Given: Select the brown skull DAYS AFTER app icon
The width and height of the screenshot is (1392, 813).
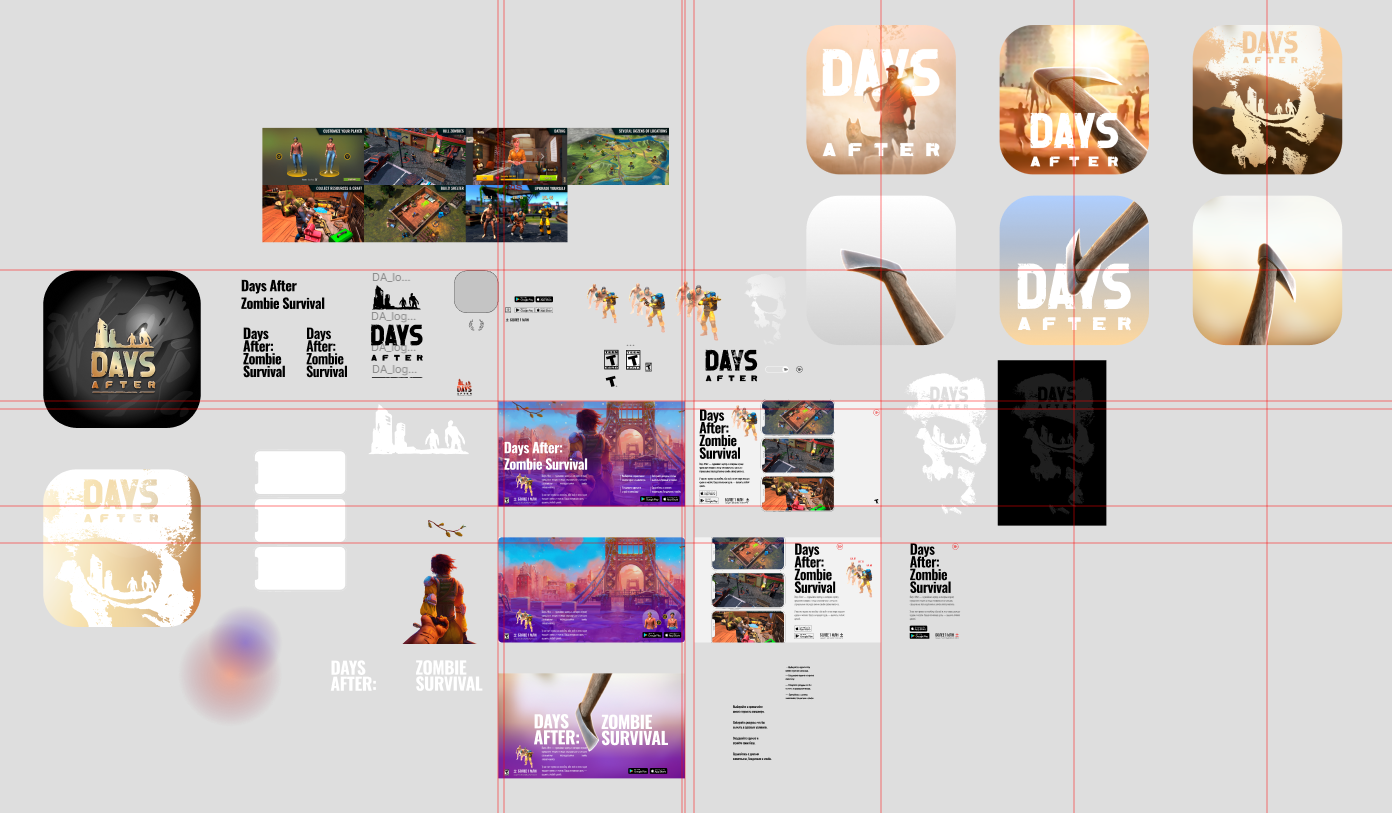Looking at the screenshot, I should coord(1267,99).
